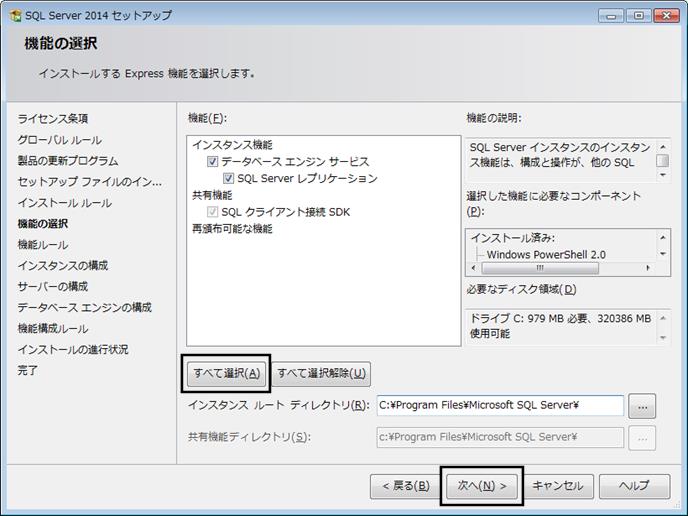This screenshot has height=516, width=688.
Task: Click グローバル ルール step in sidebar
Action: pos(60,140)
